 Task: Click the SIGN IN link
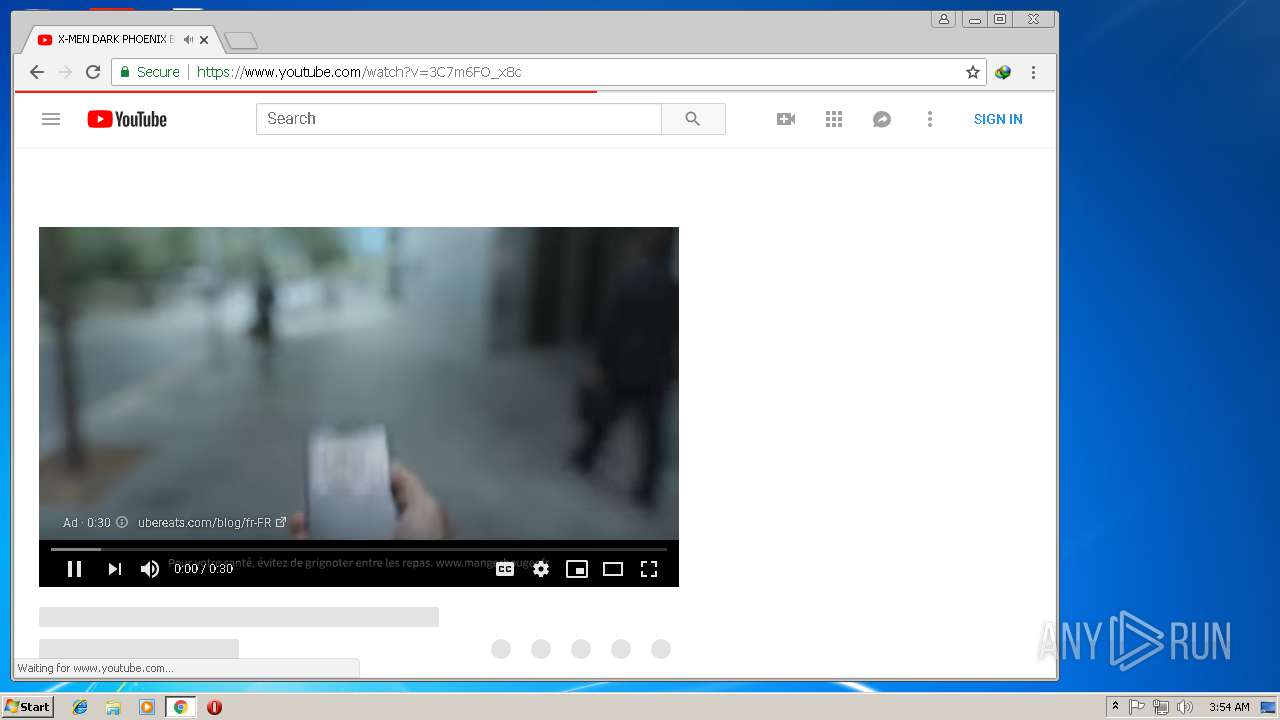(x=998, y=119)
